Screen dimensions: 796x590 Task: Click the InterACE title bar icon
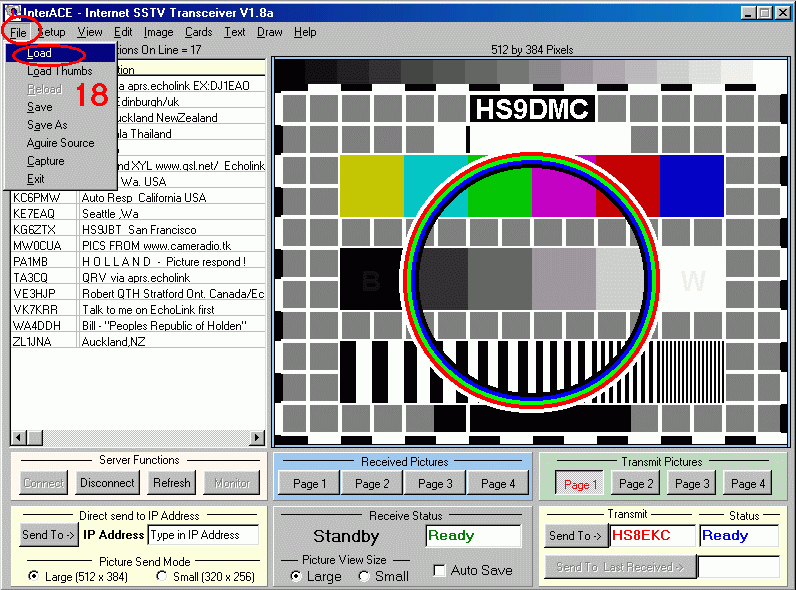coord(12,12)
